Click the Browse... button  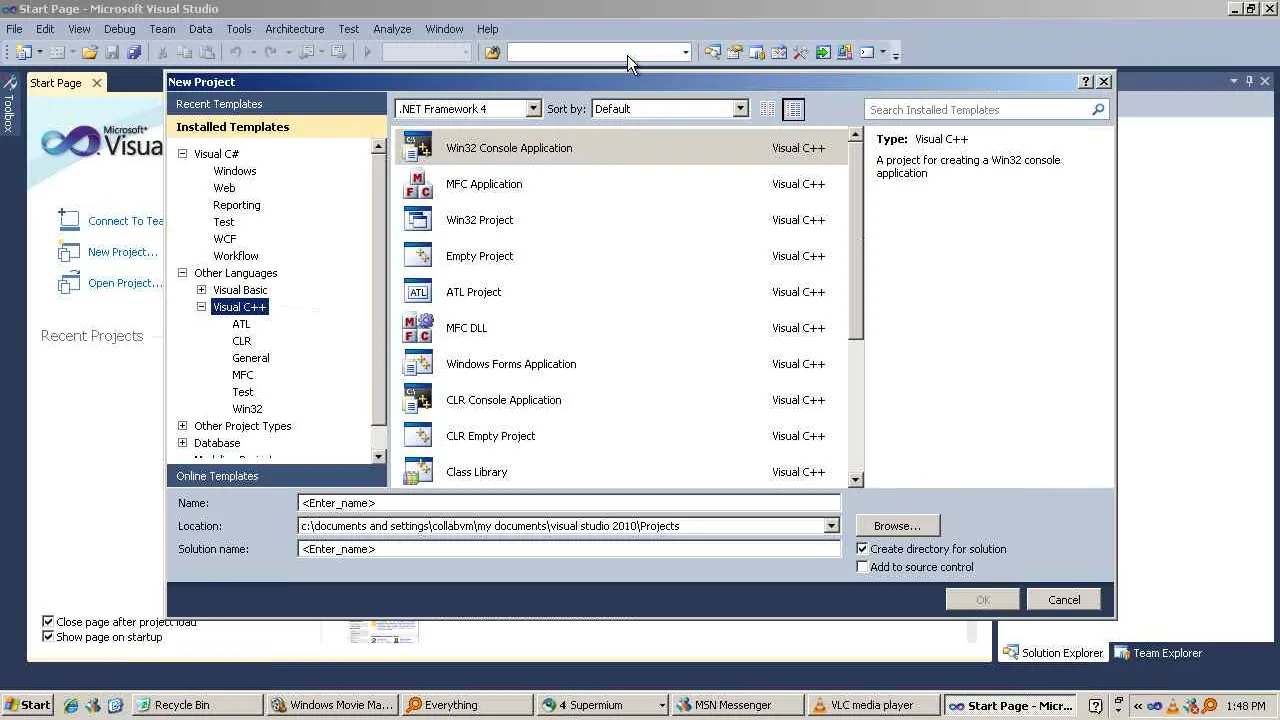pyautogui.click(x=897, y=526)
